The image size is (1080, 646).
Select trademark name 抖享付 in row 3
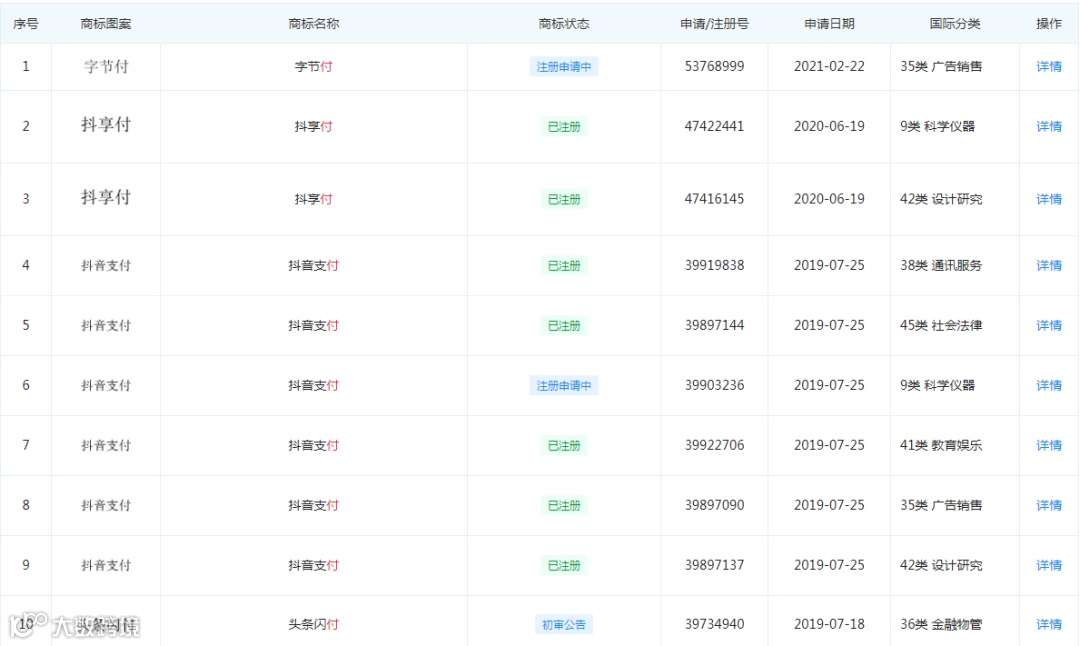tap(313, 199)
